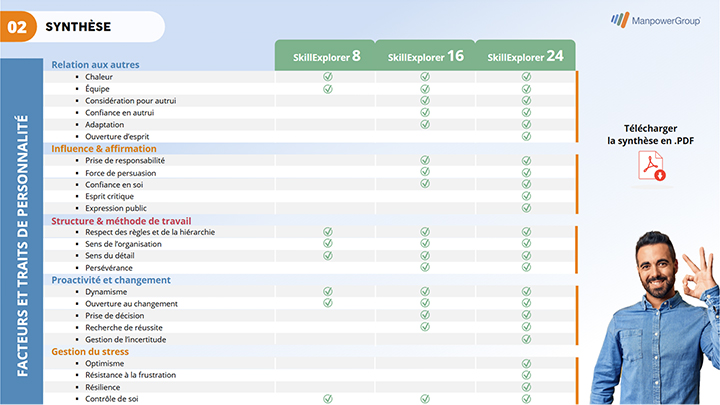The width and height of the screenshot is (720, 405).
Task: Click the Expression public label
Action: (116, 208)
